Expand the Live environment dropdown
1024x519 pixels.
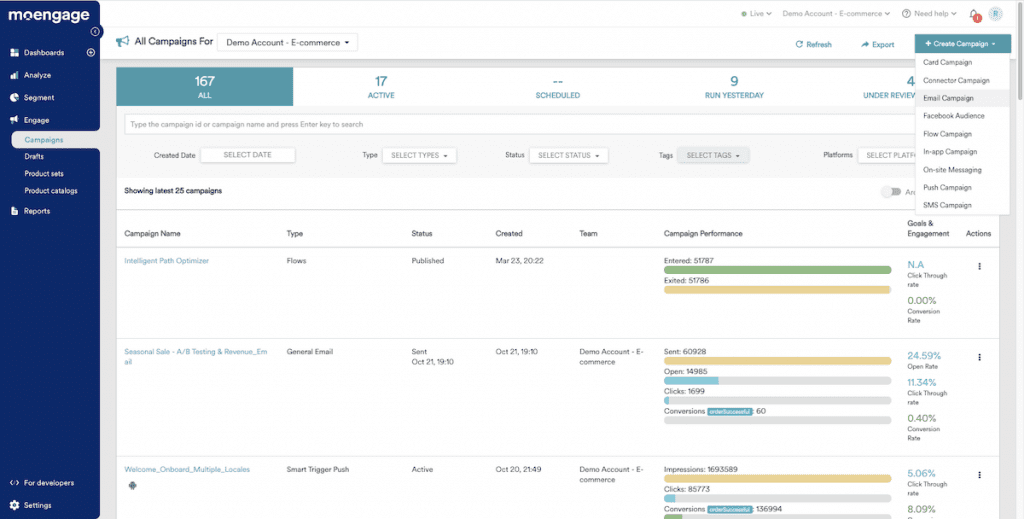(x=756, y=14)
